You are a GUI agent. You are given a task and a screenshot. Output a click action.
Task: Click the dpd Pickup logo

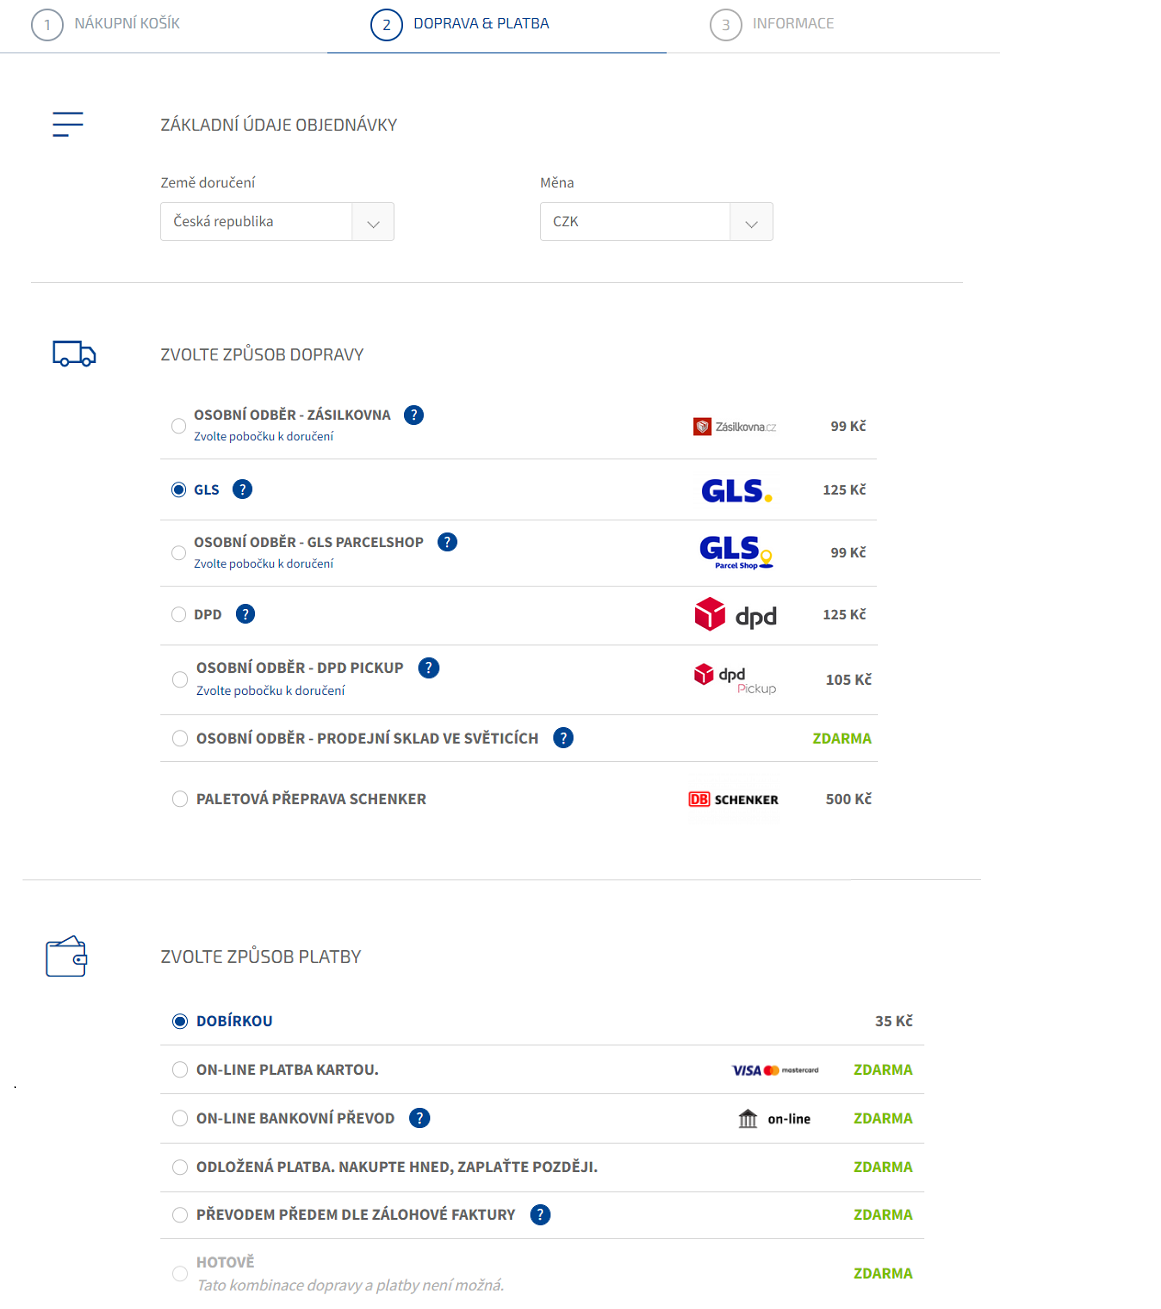(x=735, y=680)
